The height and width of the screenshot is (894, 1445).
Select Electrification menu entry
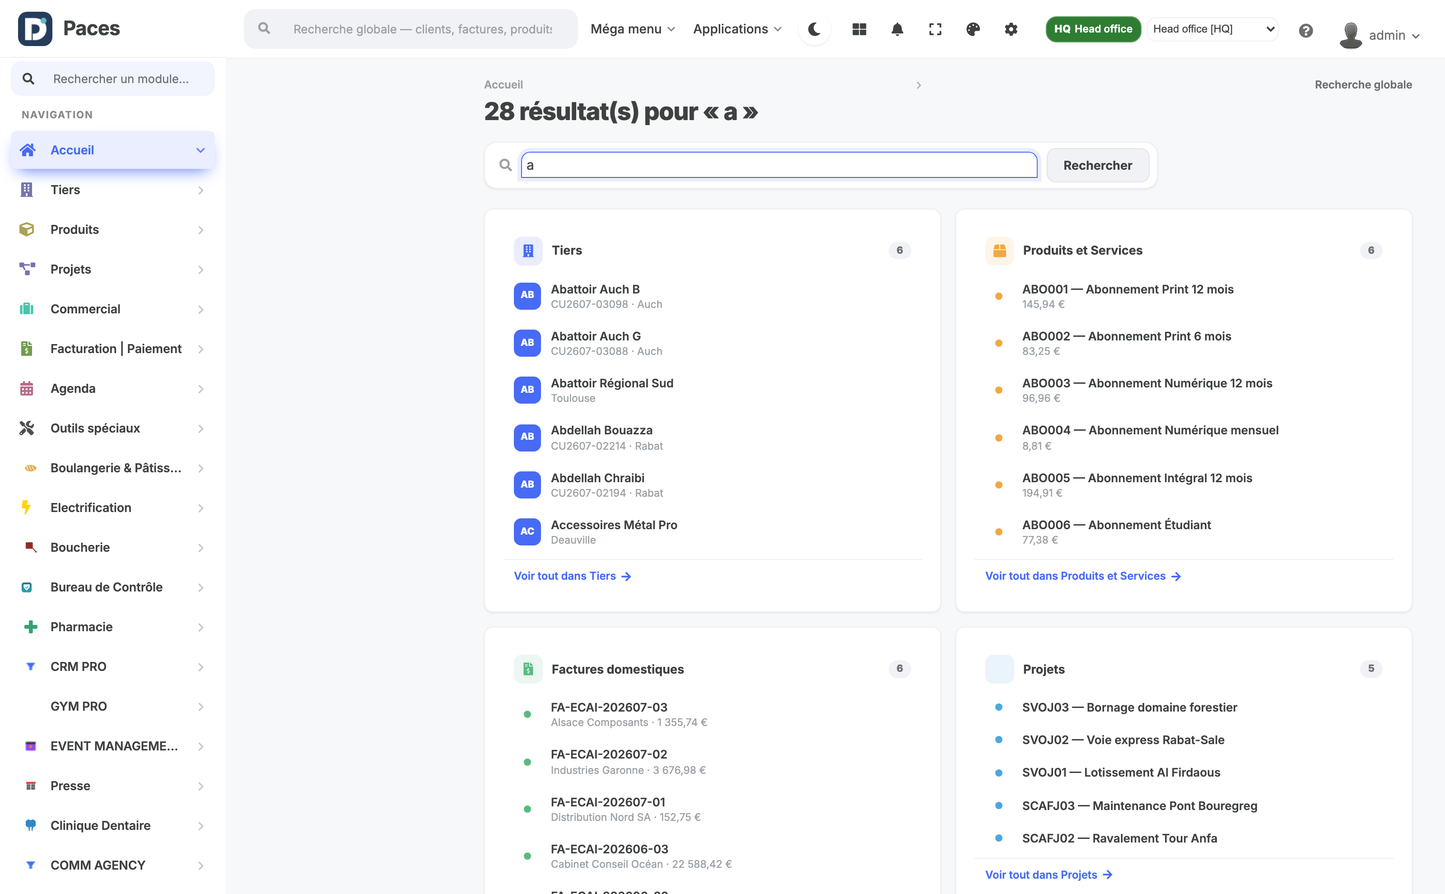coord(113,508)
